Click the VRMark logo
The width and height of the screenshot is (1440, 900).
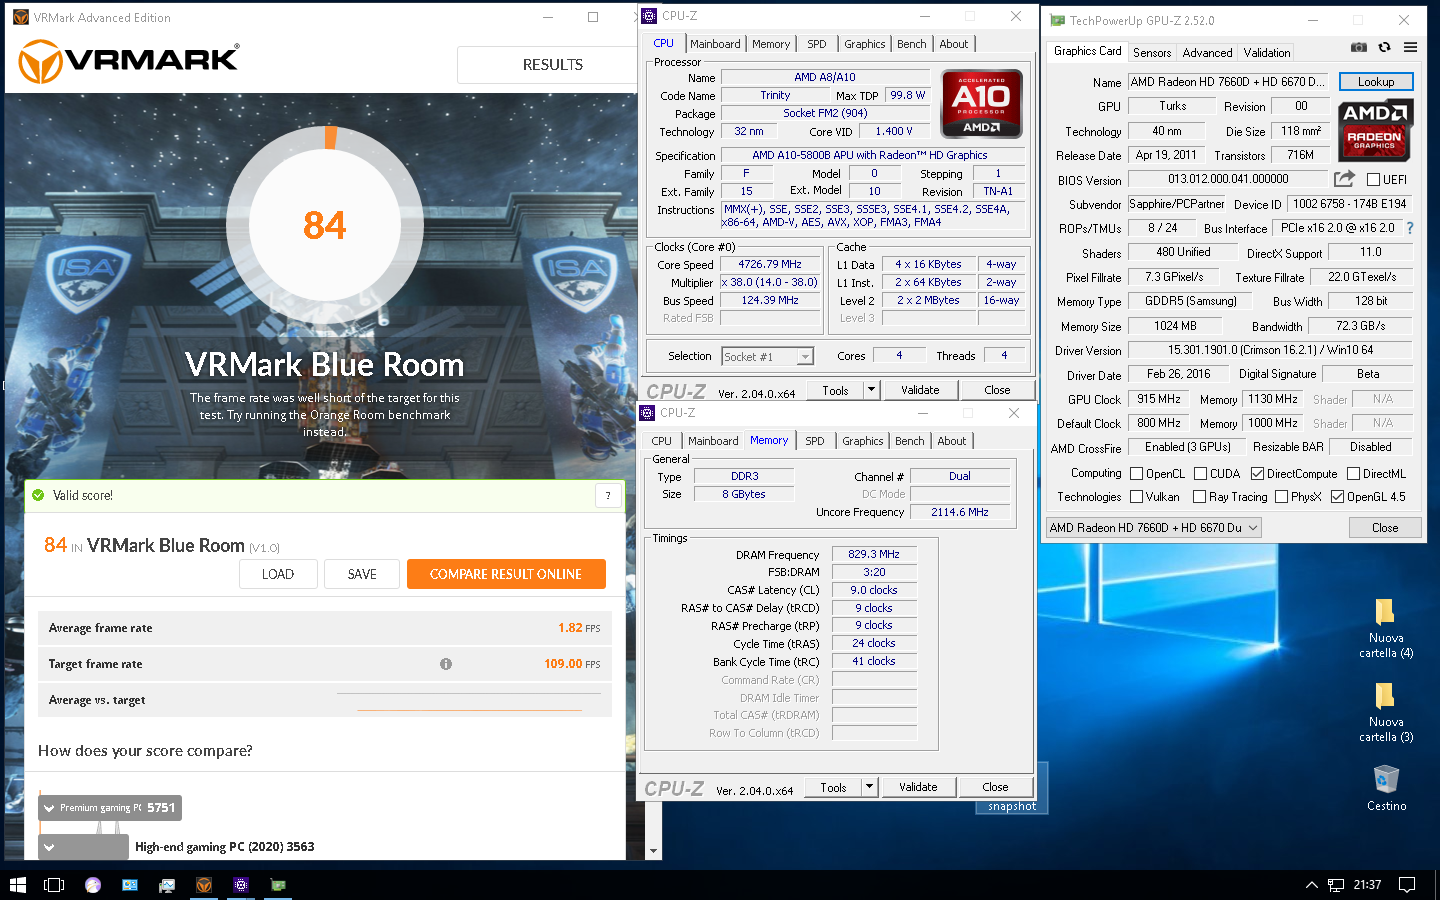pos(129,62)
